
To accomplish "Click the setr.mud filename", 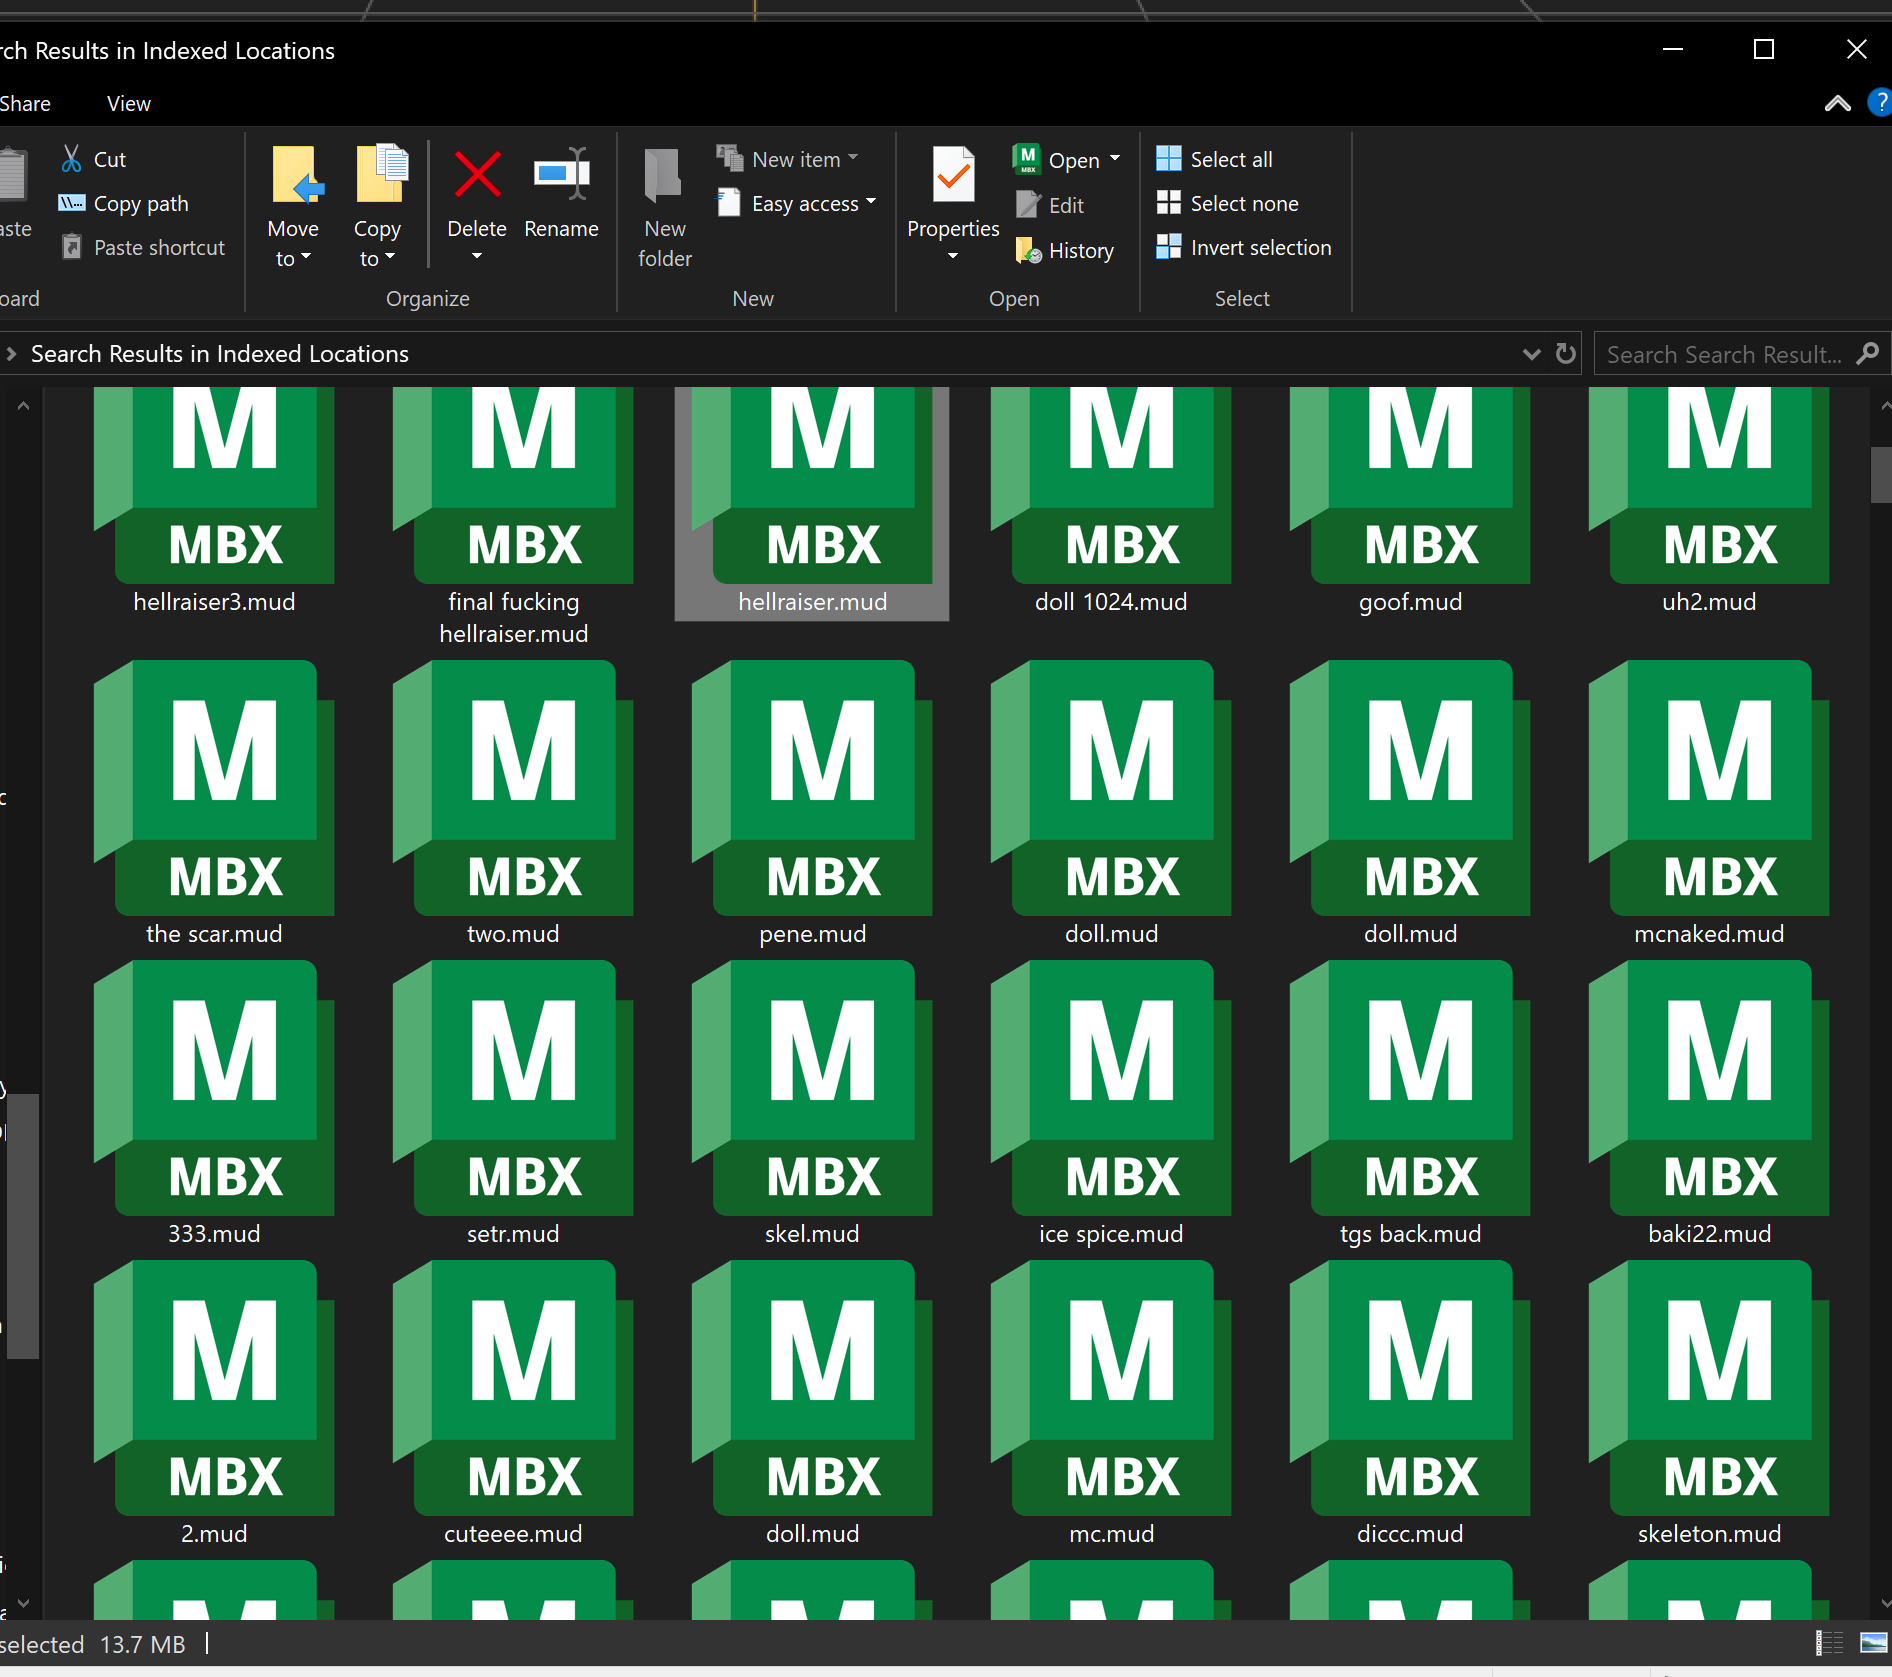I will (x=513, y=1234).
